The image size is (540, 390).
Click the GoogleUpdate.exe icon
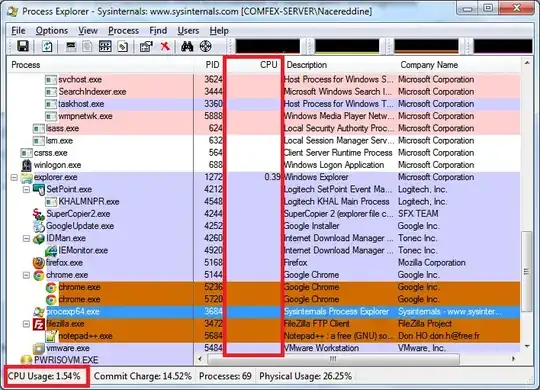click(x=39, y=226)
